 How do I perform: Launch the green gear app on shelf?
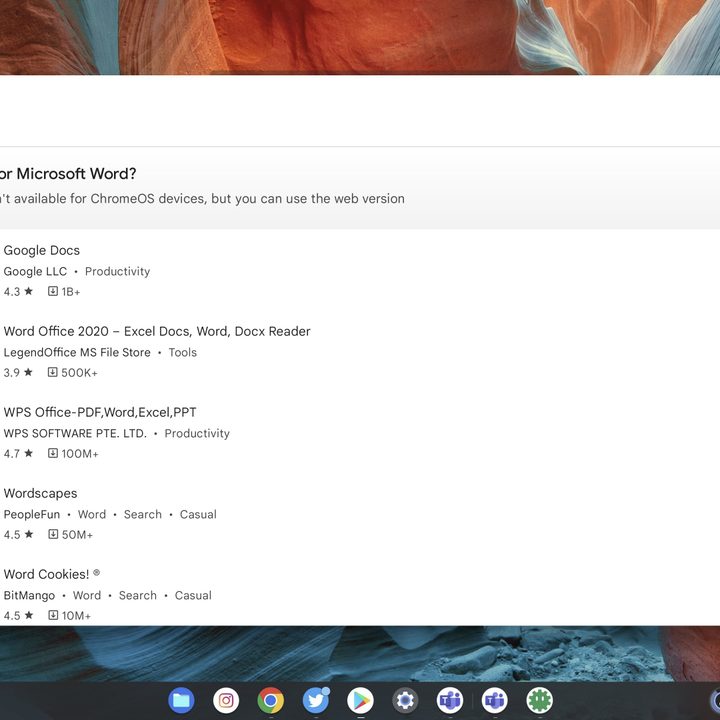pyautogui.click(x=540, y=700)
